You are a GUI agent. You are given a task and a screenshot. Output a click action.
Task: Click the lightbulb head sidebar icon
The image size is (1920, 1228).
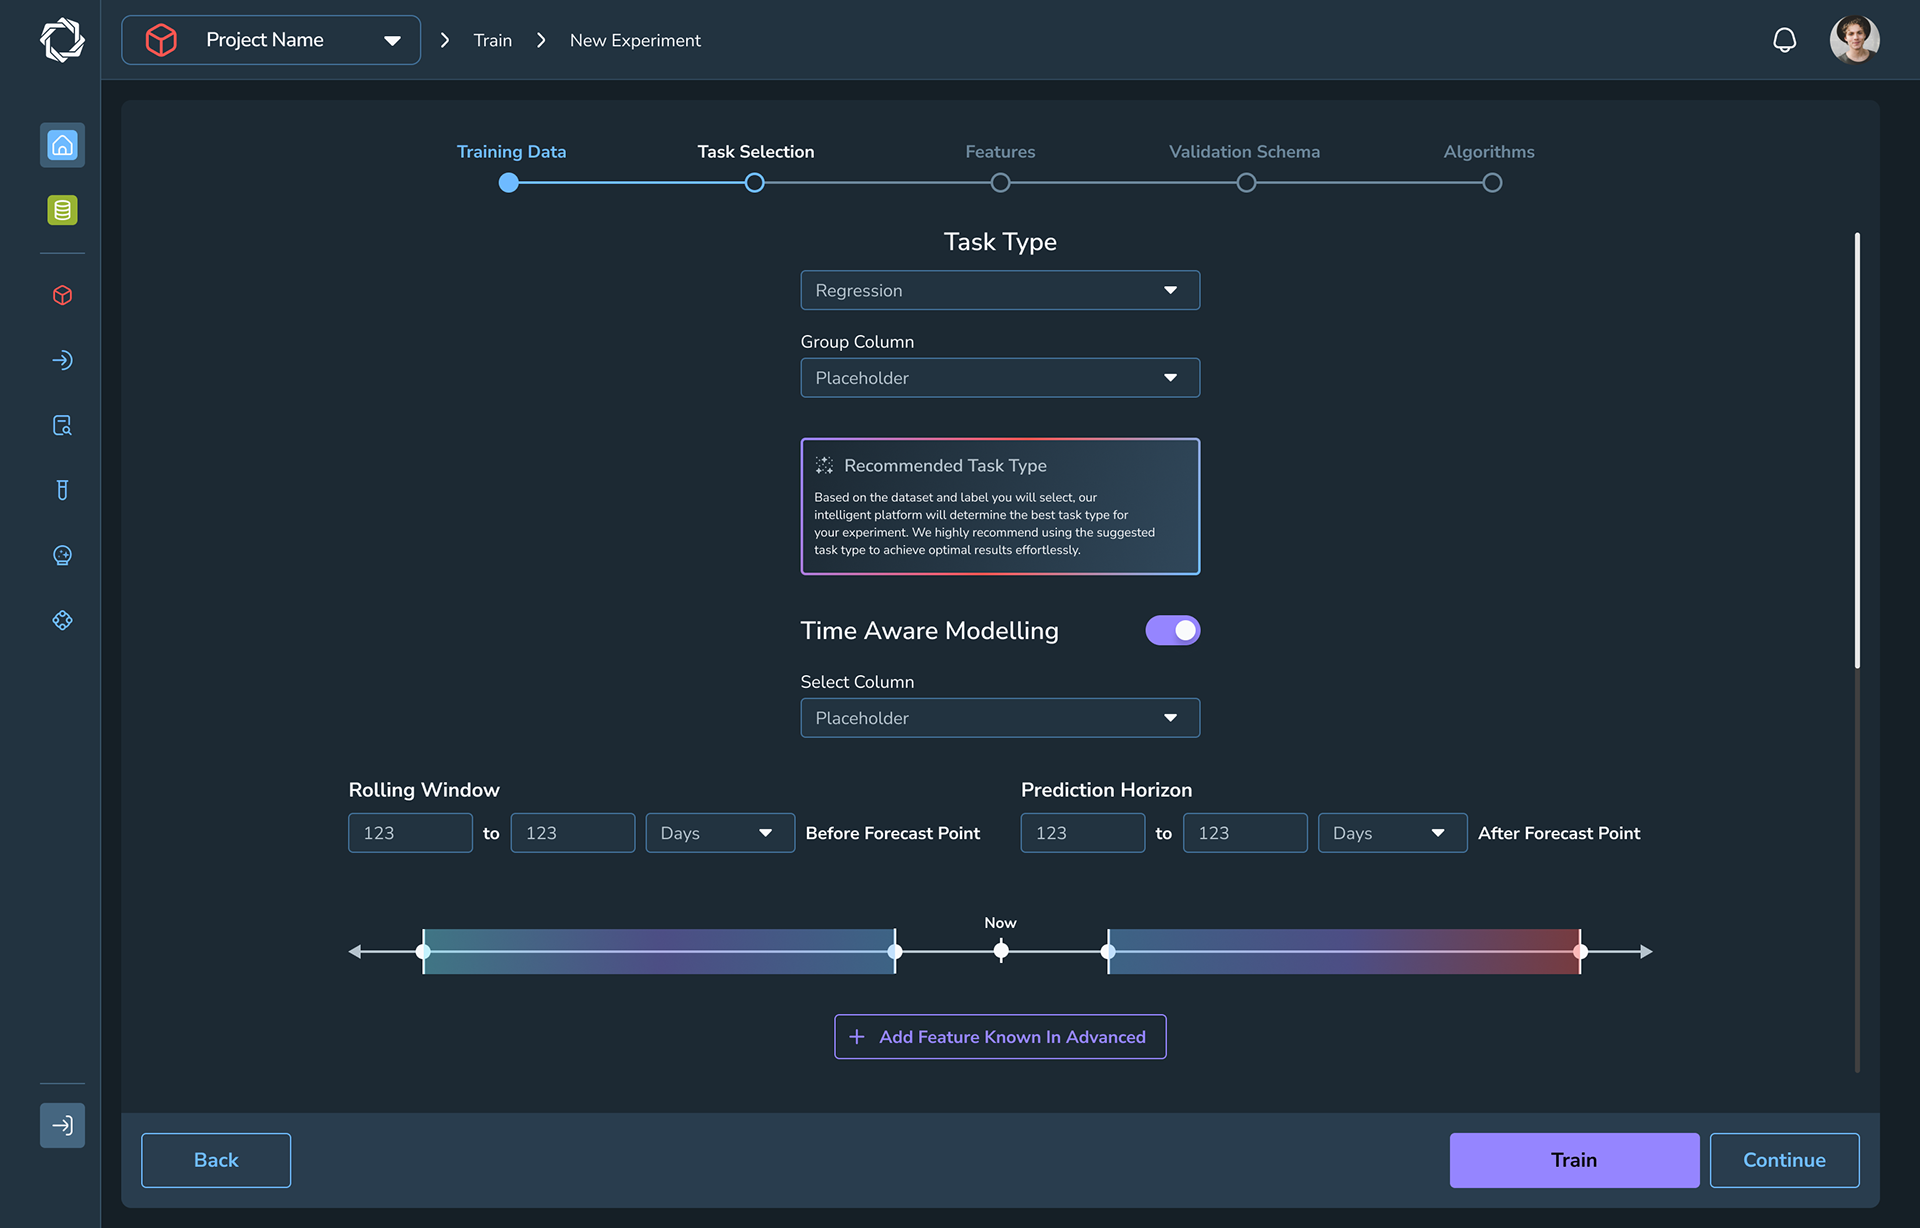[x=62, y=555]
